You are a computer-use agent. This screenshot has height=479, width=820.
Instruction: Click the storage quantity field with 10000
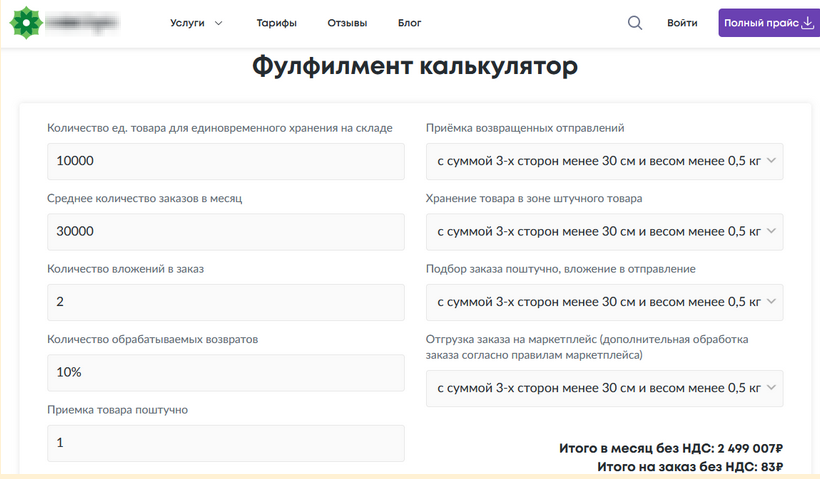(225, 161)
